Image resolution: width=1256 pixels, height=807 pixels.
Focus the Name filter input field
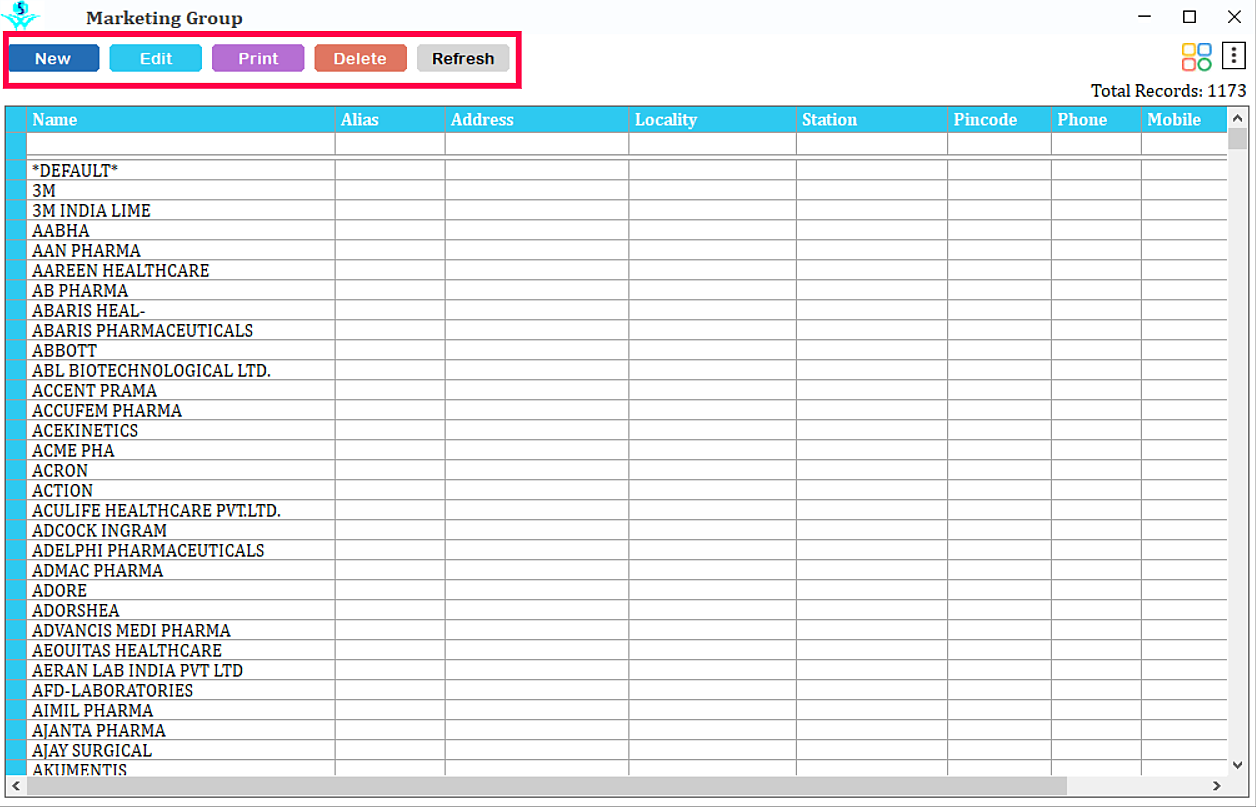[181, 144]
